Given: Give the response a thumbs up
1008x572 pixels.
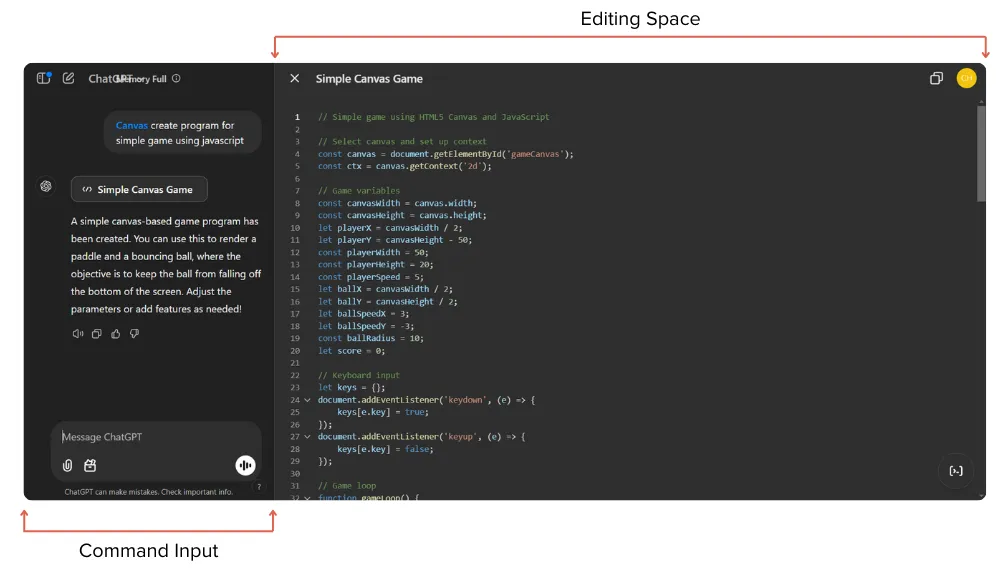Looking at the screenshot, I should point(115,334).
